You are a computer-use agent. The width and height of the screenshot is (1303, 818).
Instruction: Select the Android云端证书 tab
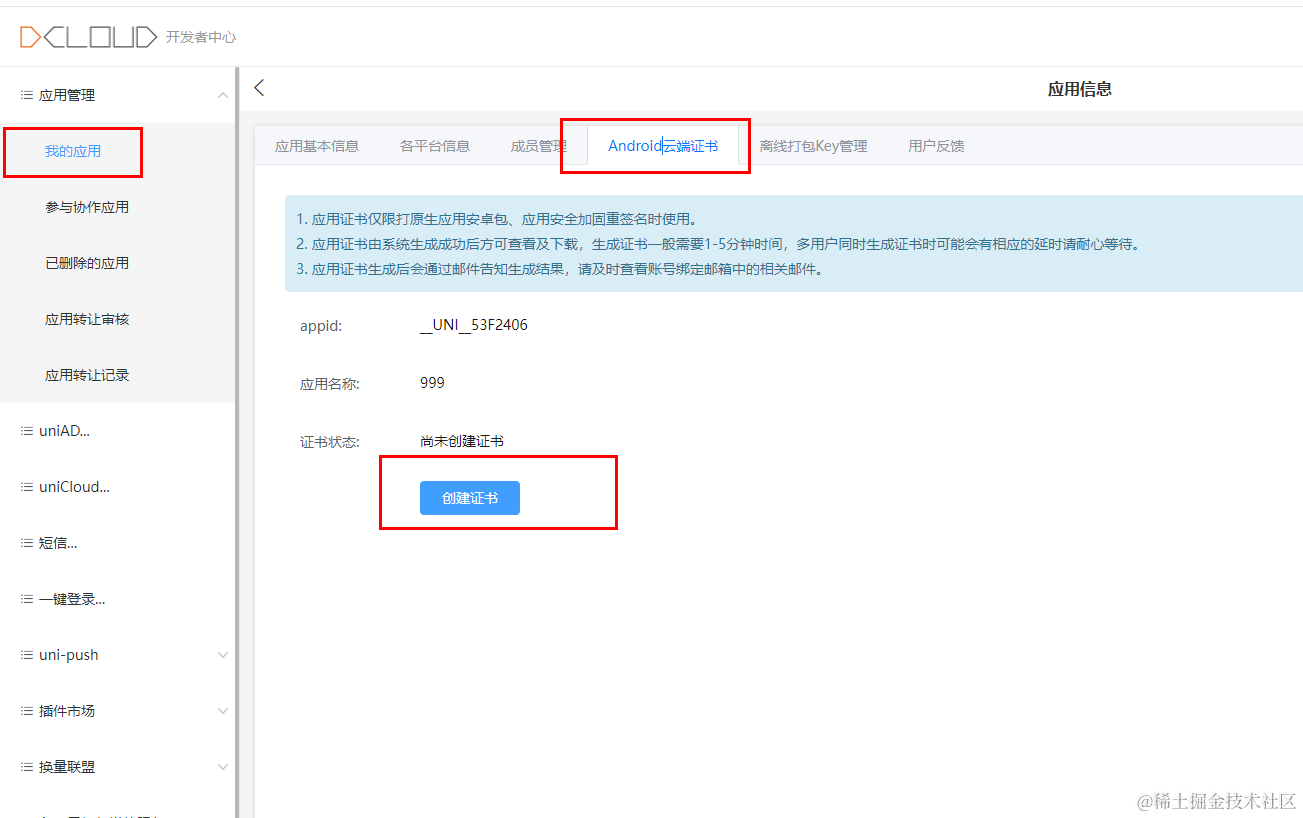pyautogui.click(x=663, y=146)
